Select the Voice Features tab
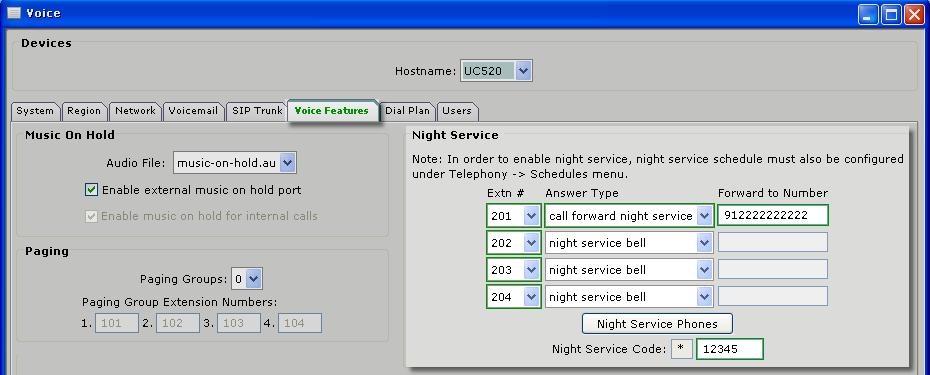This screenshot has height=375, width=930. (x=332, y=111)
